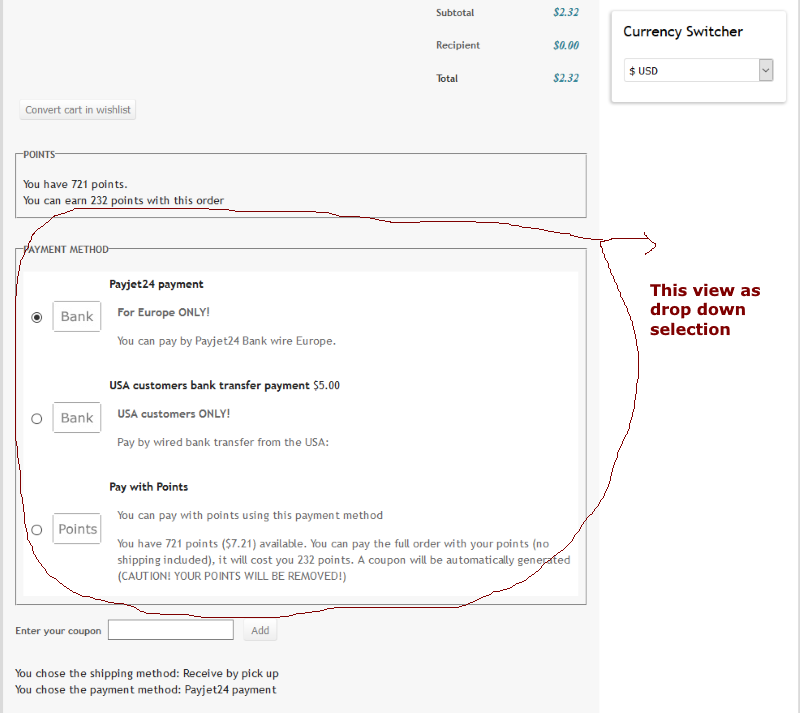Click the Points icon for Pay with Points
This screenshot has width=800, height=713.
(77, 529)
